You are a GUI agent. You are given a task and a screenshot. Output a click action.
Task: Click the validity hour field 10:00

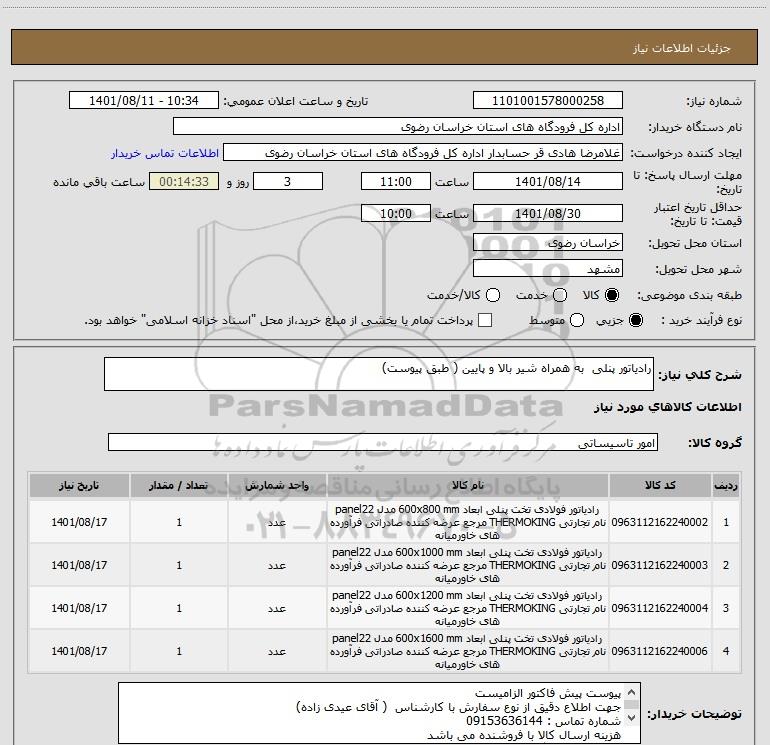pyautogui.click(x=396, y=213)
